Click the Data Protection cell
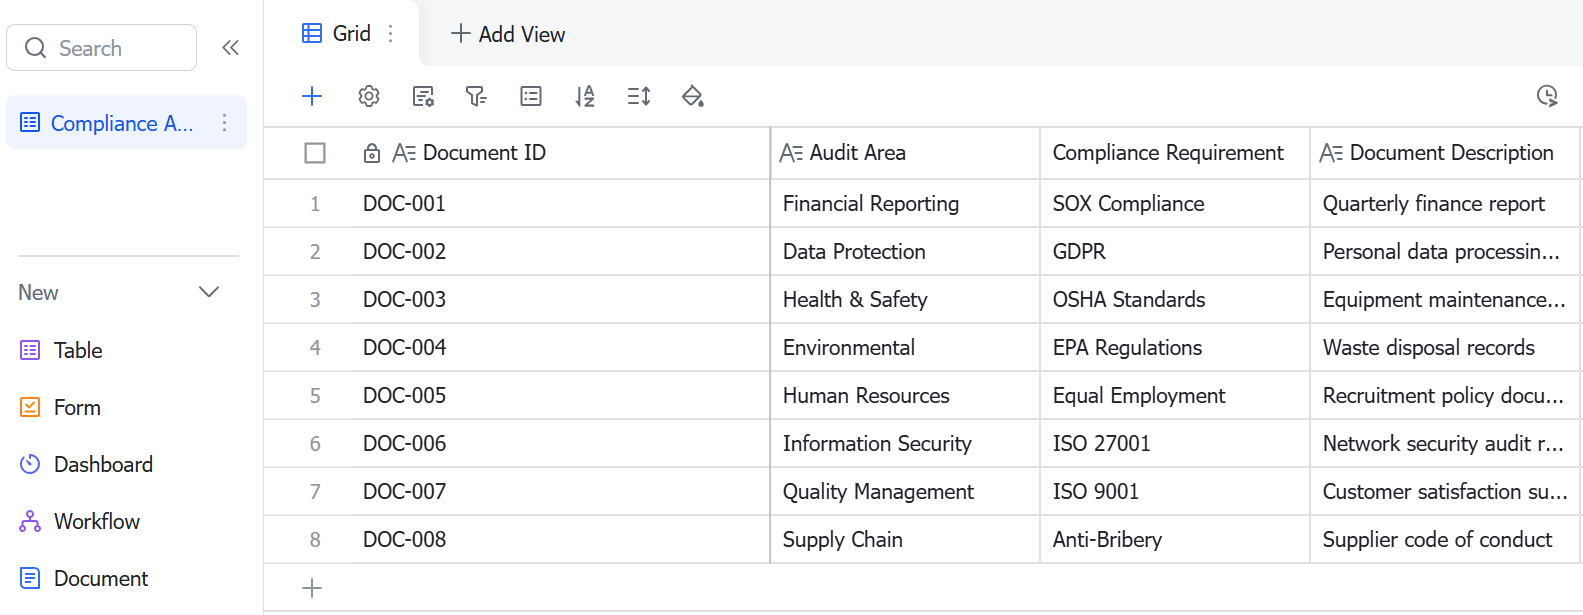The width and height of the screenshot is (1583, 615). coord(905,252)
